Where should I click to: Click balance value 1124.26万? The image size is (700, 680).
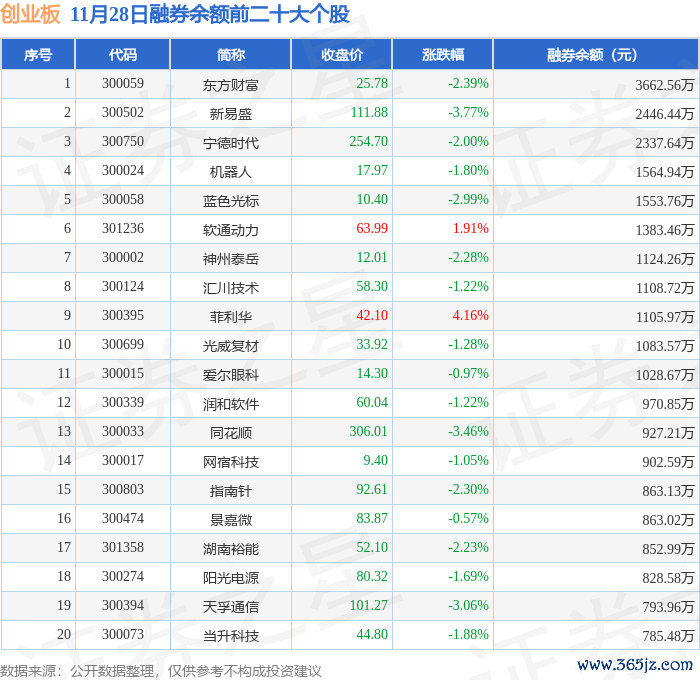664,259
